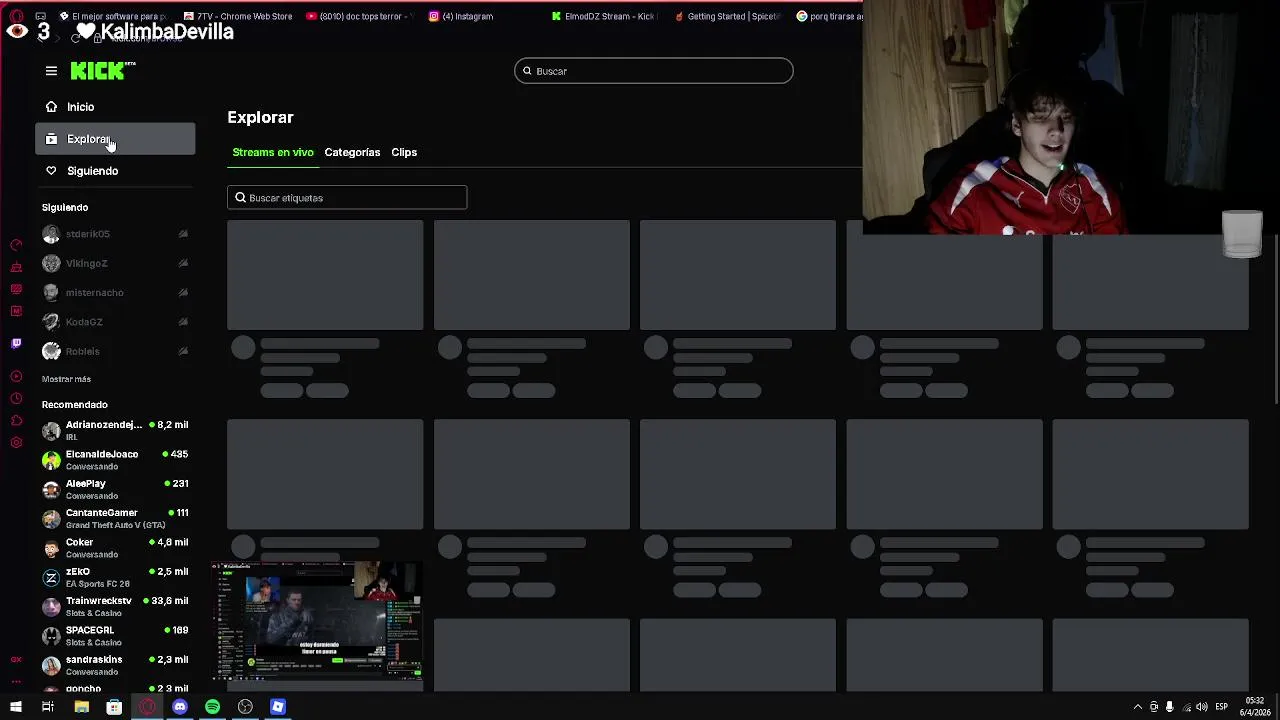Click the Opera menu logo button

click(x=16, y=16)
